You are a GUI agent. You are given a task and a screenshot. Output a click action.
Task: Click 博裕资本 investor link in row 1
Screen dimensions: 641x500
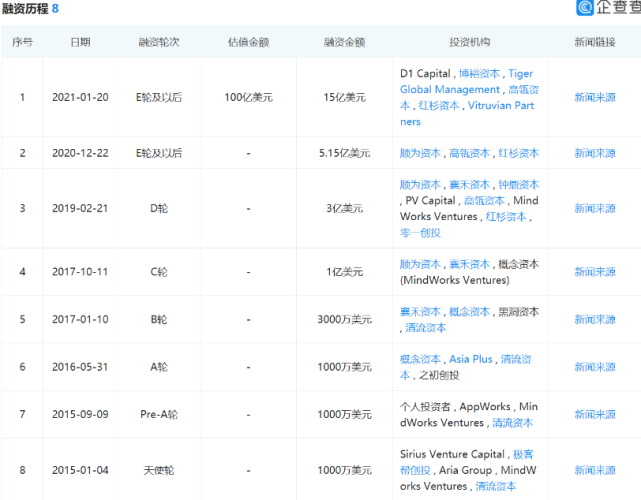[x=479, y=74]
